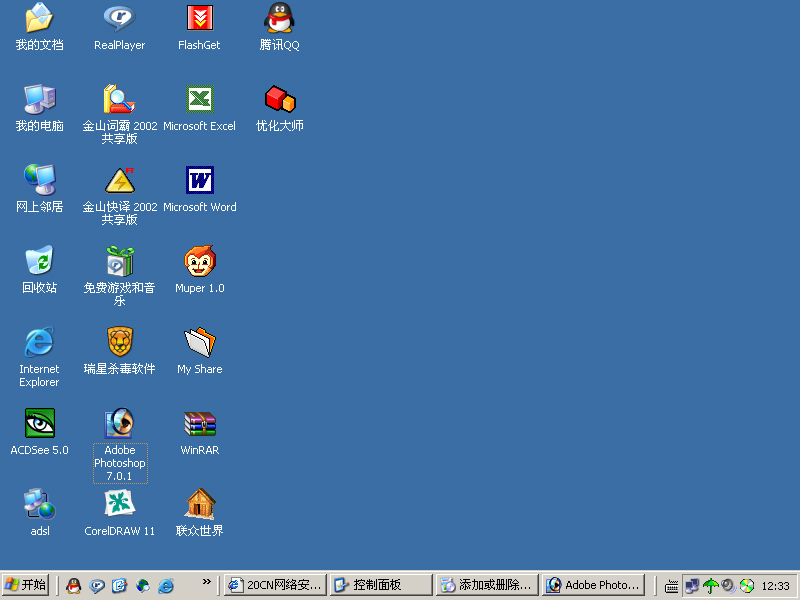Click the third quick launch icon beside RealPlayer
800x600 pixels.
coord(119,585)
